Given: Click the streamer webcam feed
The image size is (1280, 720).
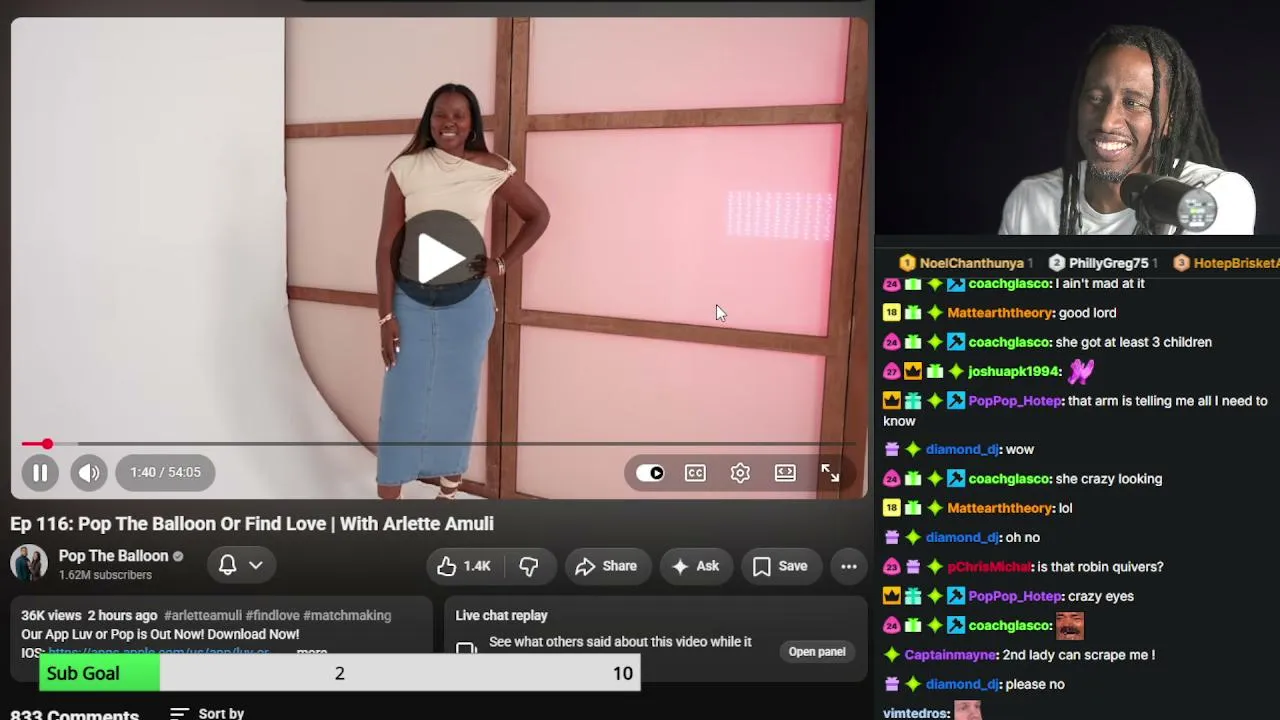Looking at the screenshot, I should click(1078, 118).
